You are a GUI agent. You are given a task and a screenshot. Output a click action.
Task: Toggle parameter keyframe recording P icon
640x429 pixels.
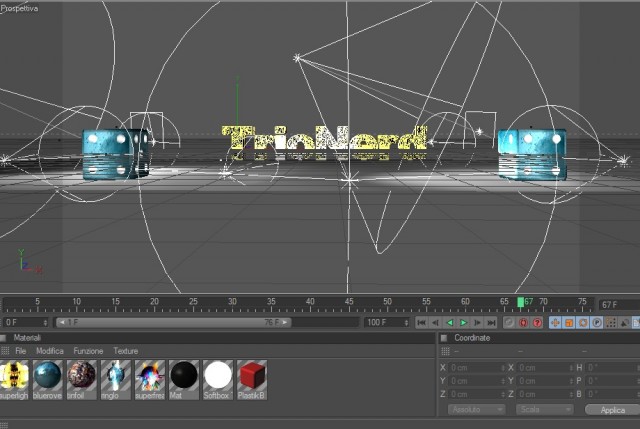click(x=597, y=323)
